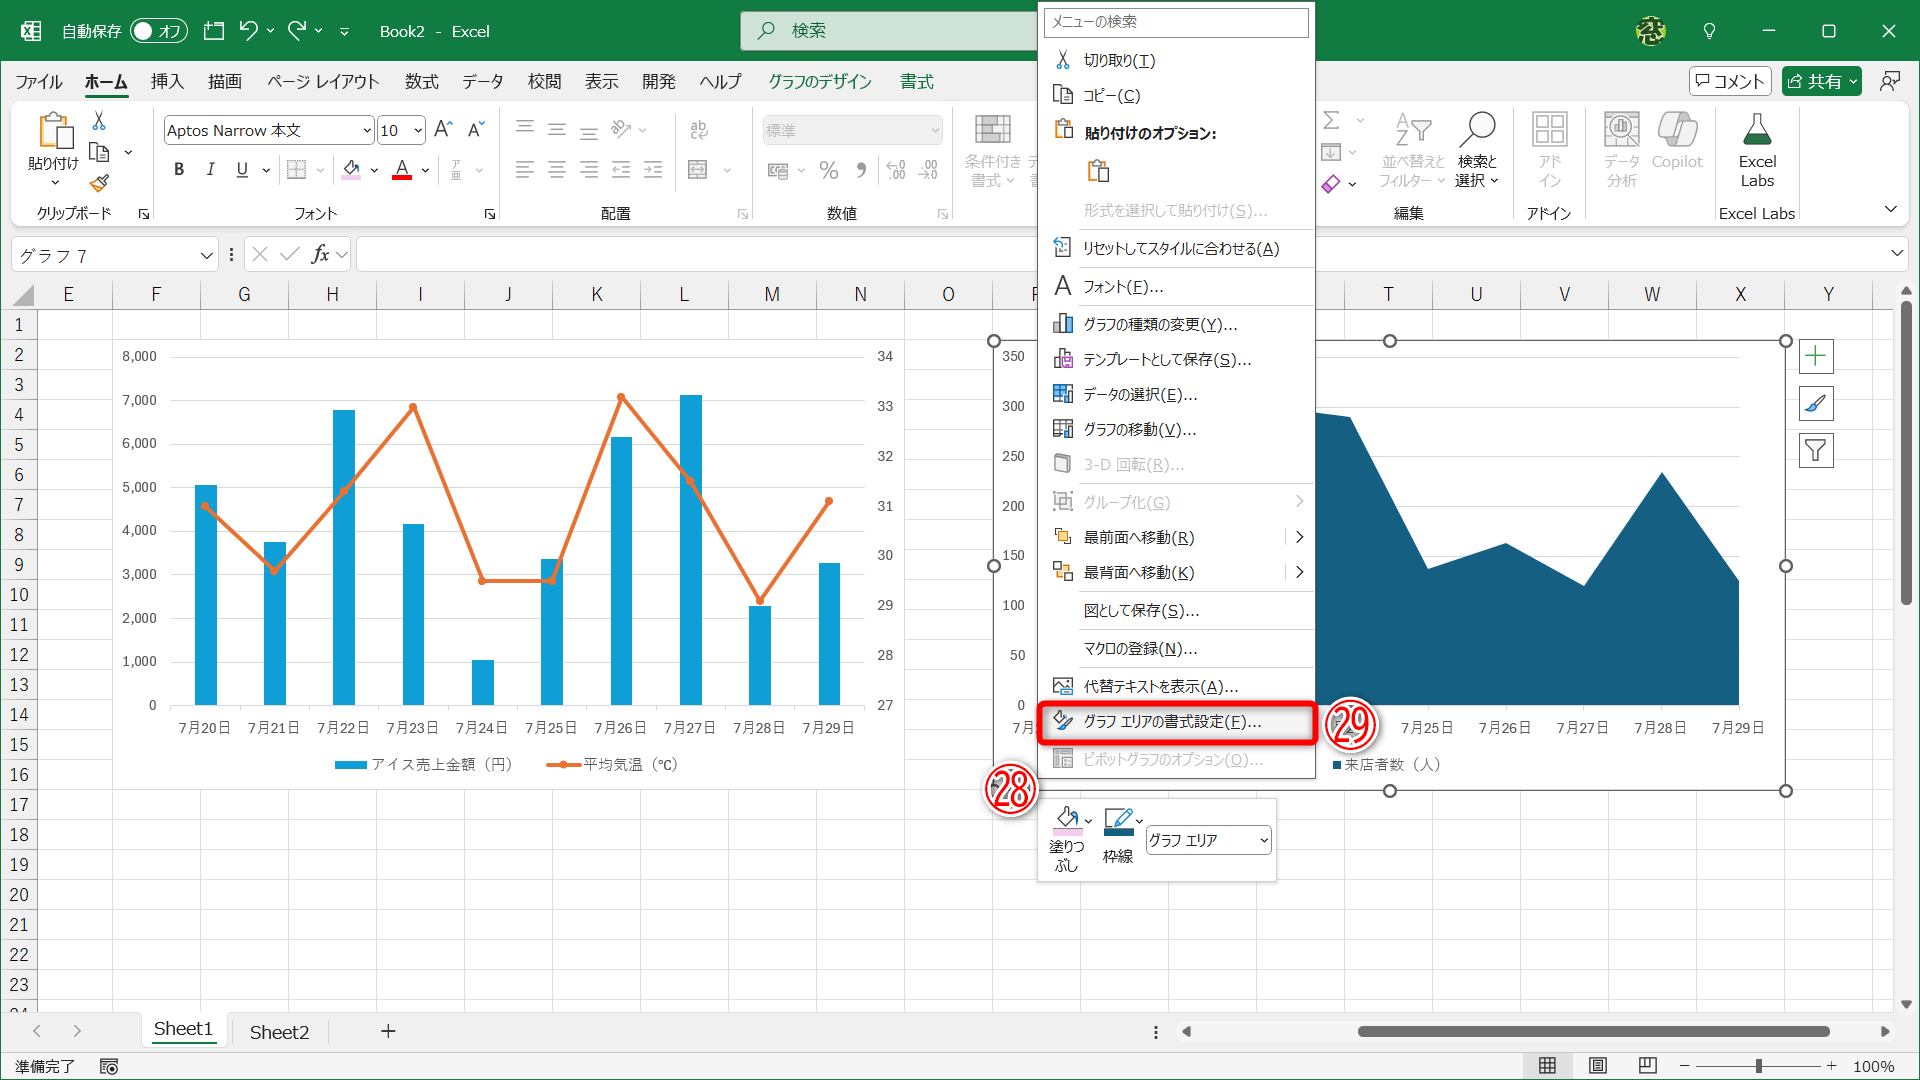This screenshot has width=1920, height=1080.
Task: Expand the chart element dropdown グラフ エリア
Action: (1264, 841)
